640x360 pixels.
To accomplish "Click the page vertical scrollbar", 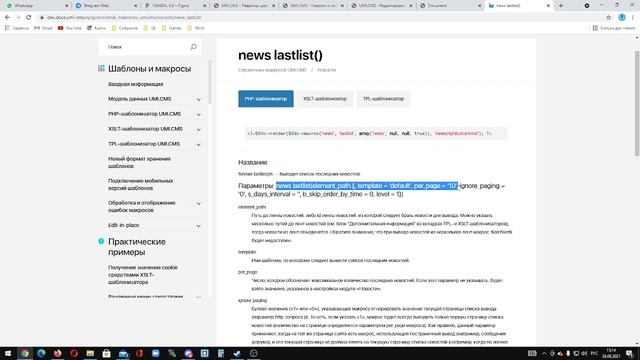I will (637, 103).
